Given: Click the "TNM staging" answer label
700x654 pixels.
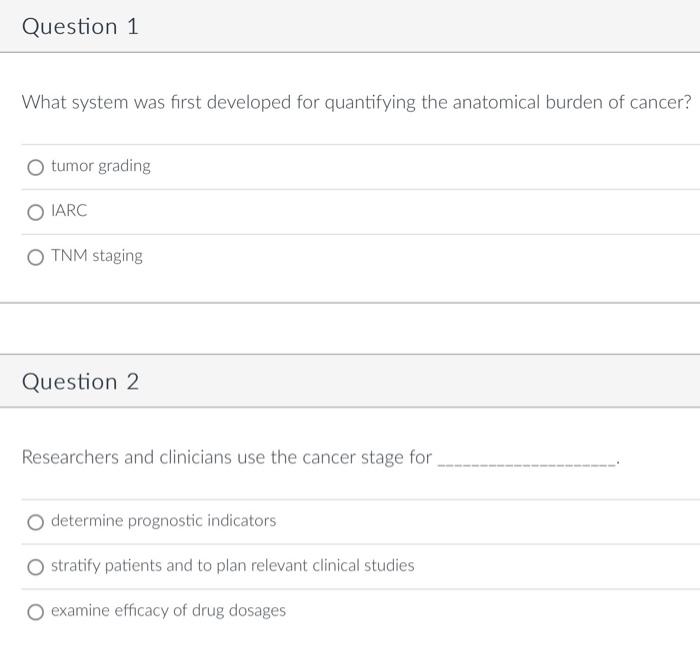Looking at the screenshot, I should [x=97, y=256].
